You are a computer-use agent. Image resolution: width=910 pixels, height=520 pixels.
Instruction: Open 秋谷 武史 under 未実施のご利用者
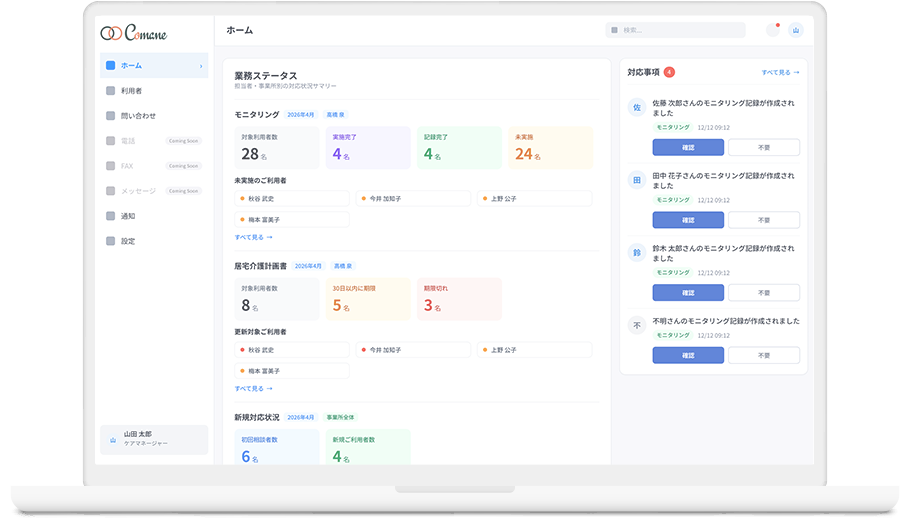coord(292,198)
